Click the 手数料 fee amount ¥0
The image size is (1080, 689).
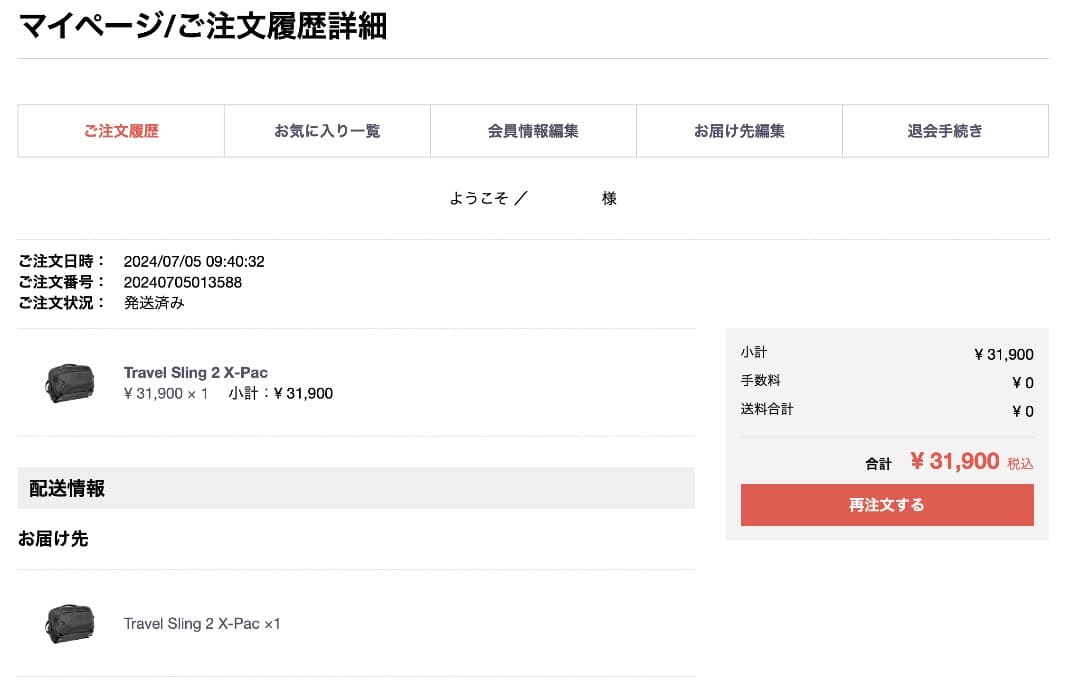(1023, 381)
